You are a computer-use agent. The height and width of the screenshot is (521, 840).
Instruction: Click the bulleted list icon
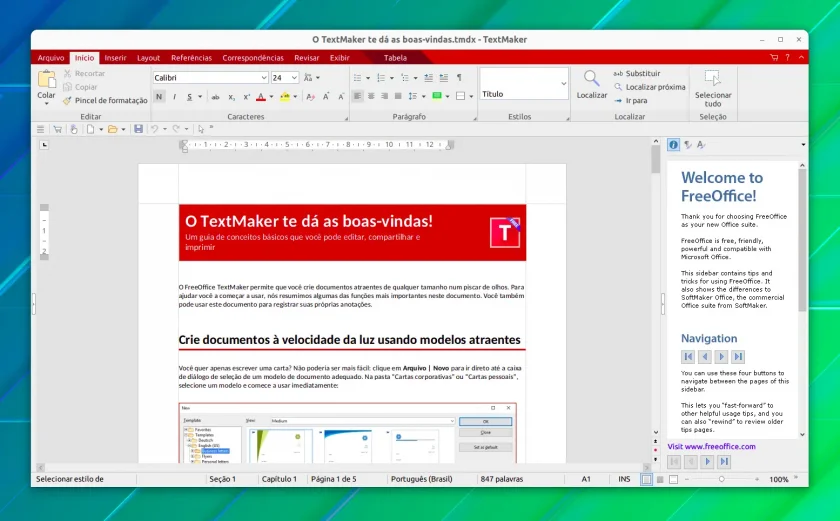[x=357, y=78]
